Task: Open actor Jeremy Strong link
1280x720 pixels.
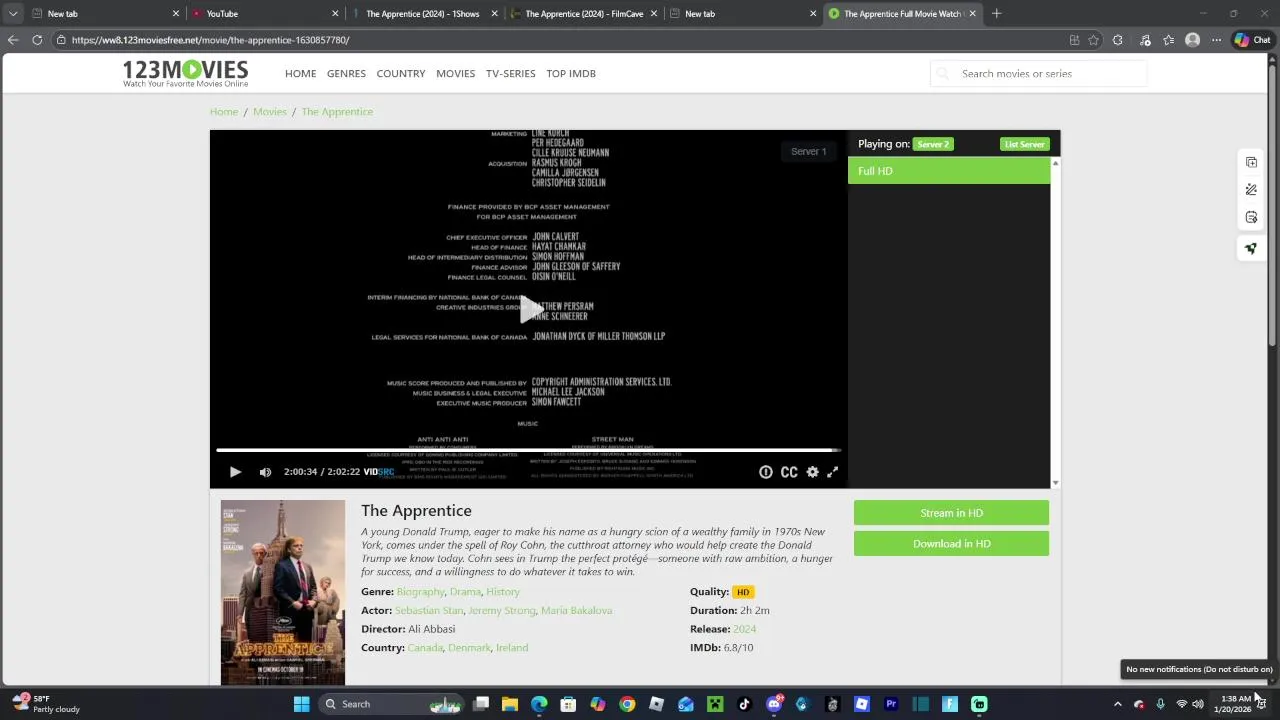Action: (502, 610)
